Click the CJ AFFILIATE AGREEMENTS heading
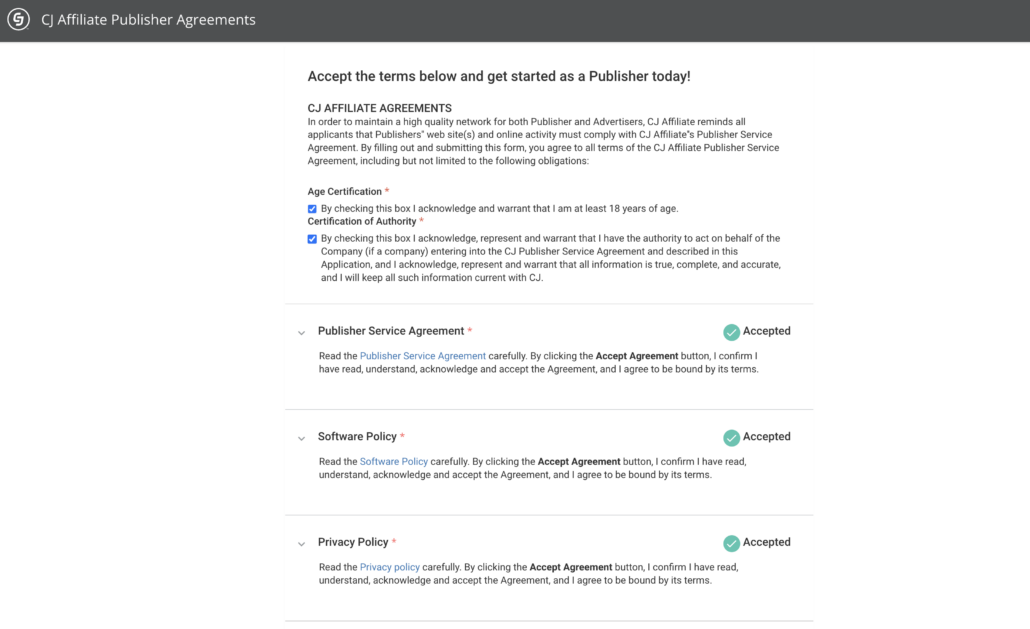The image size is (1030, 629). tap(380, 108)
